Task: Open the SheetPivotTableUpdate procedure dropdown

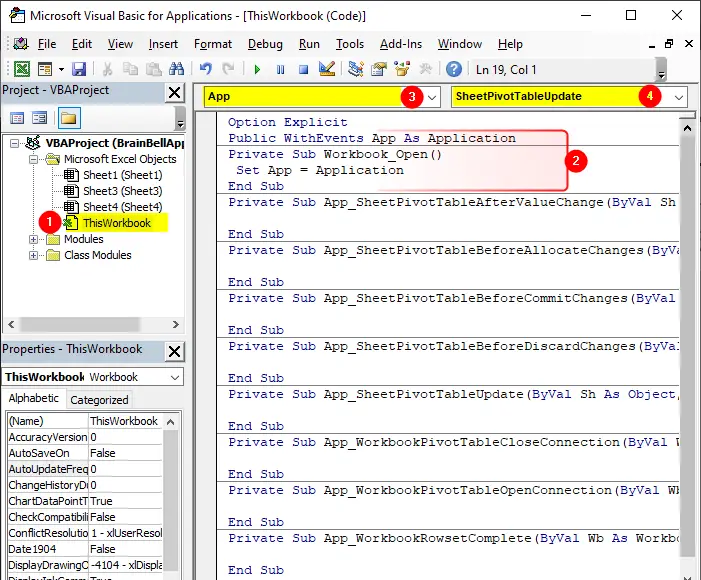Action: (x=679, y=97)
